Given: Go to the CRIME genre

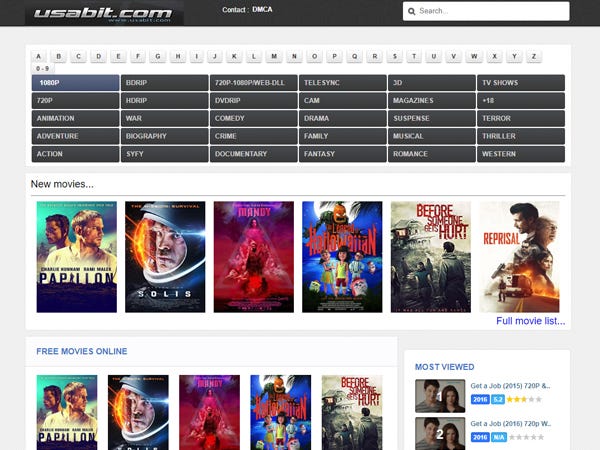Looking at the screenshot, I should coord(254,136).
